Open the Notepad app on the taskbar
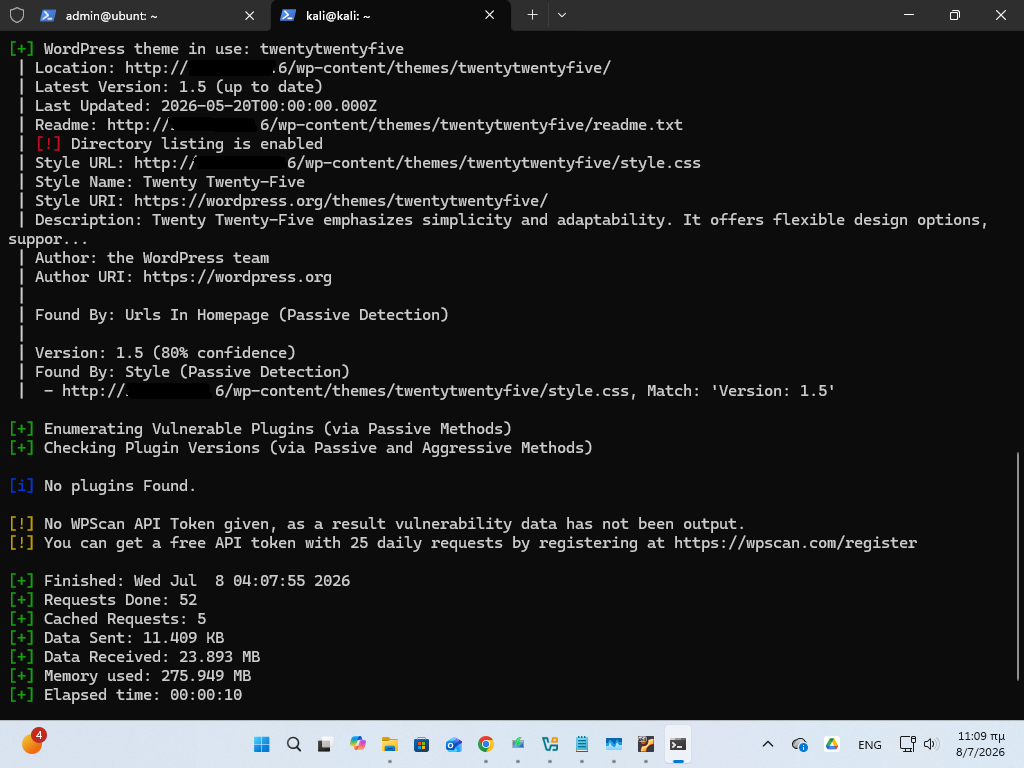1024x768 pixels. [582, 744]
